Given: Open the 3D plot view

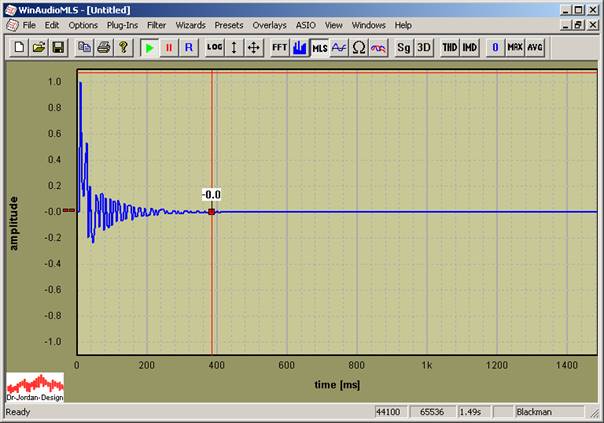Looking at the screenshot, I should [x=423, y=47].
